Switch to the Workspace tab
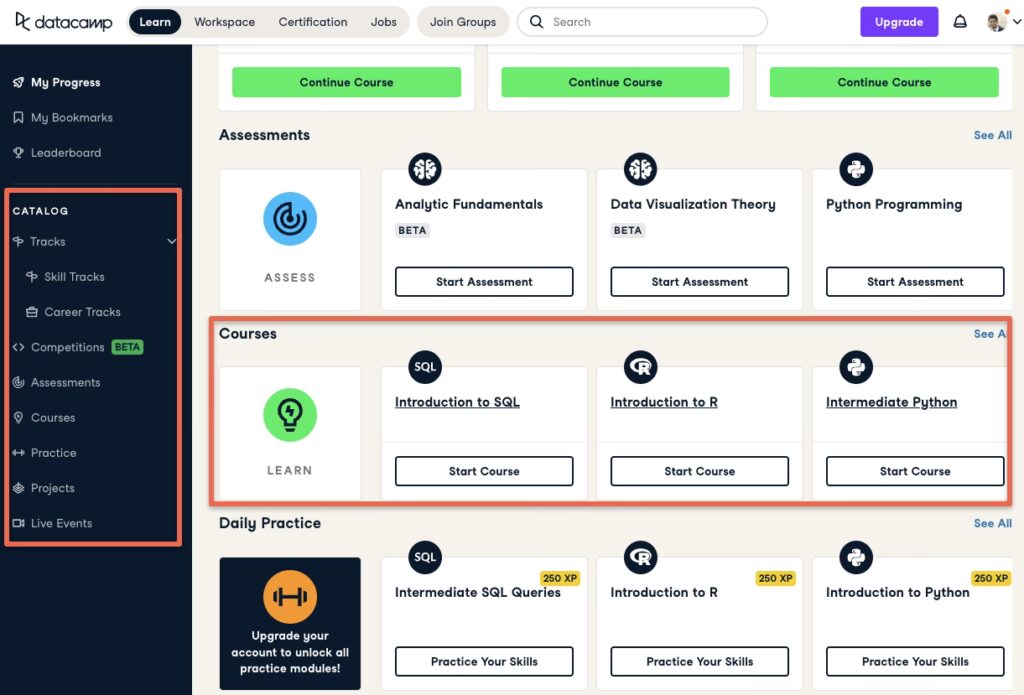 pos(224,22)
